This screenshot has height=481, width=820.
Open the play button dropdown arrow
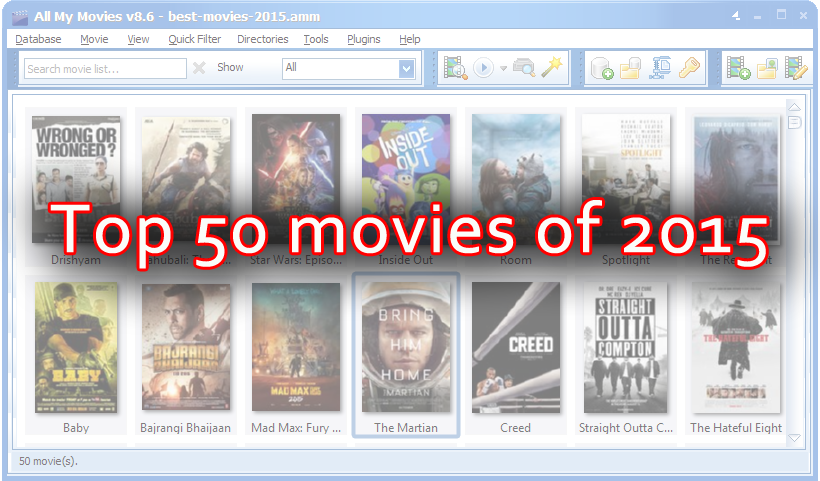pos(503,68)
